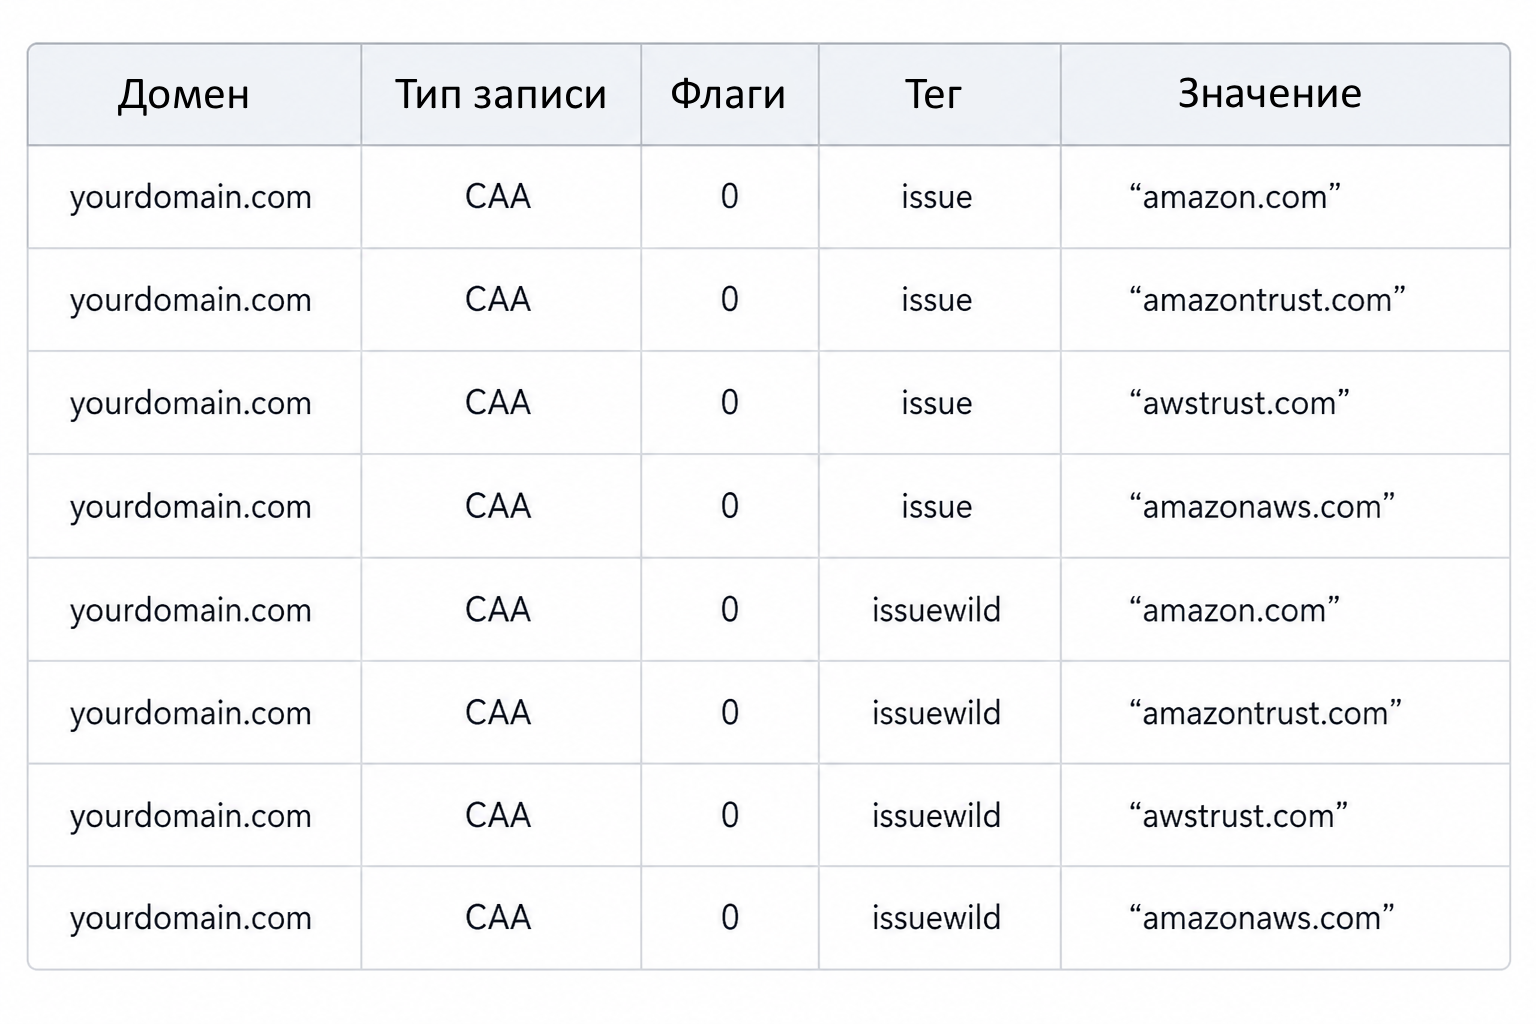Click flag value 0 in first row
1536x1024 pixels.
[730, 197]
